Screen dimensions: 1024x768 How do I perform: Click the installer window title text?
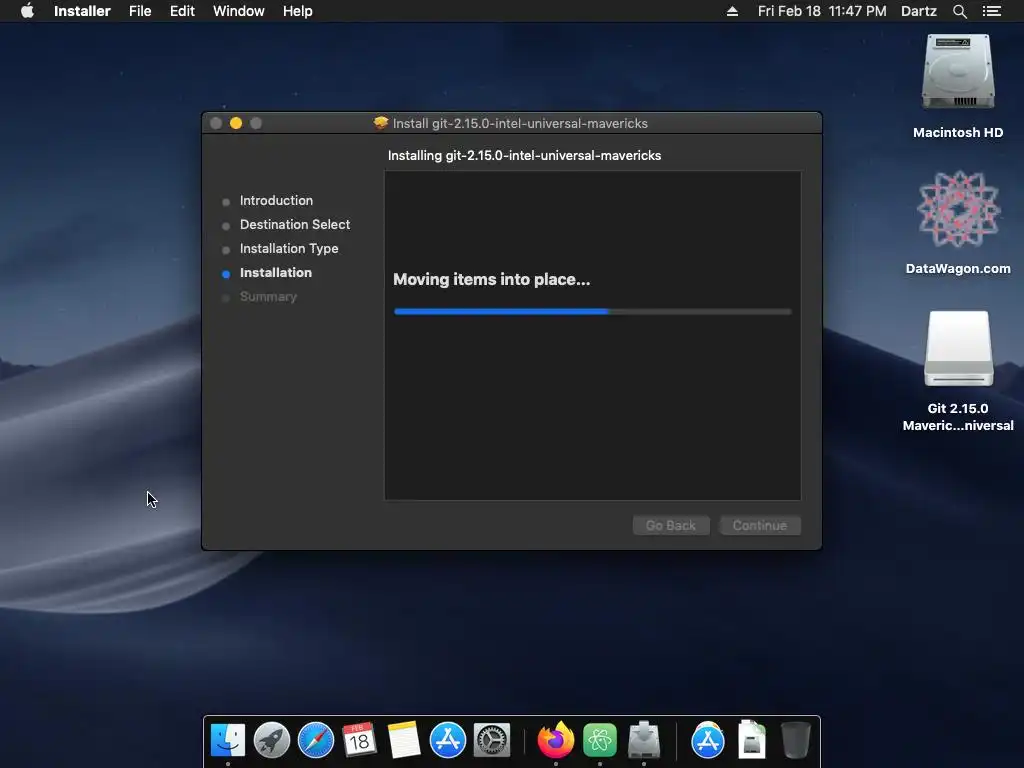[520, 123]
